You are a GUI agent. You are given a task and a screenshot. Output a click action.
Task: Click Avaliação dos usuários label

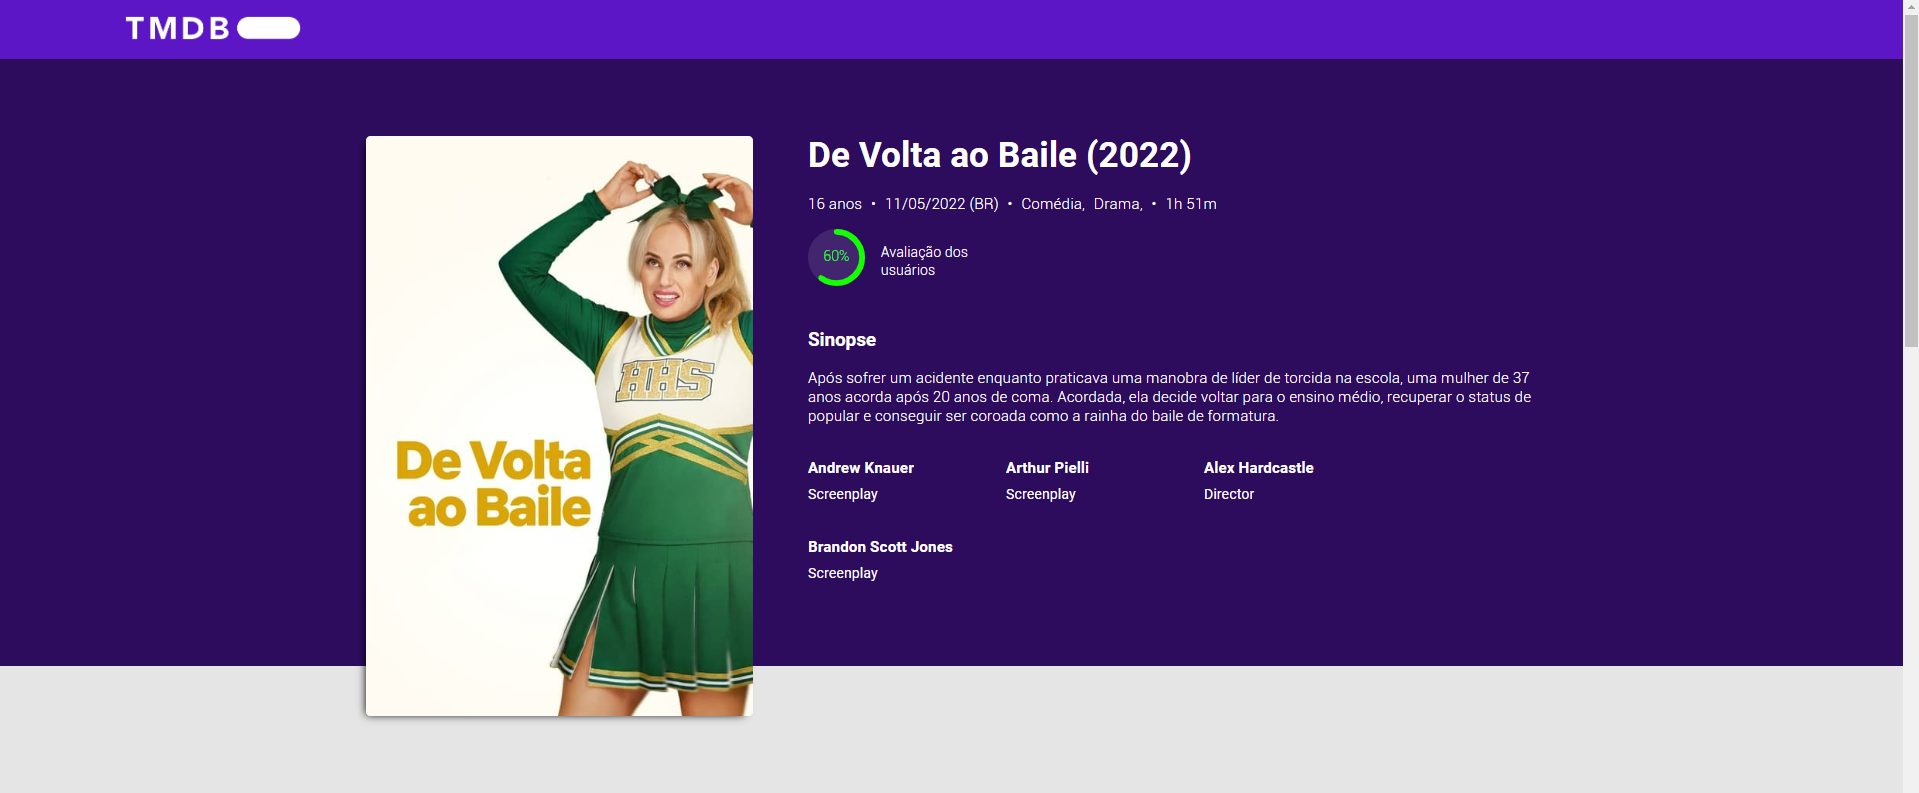coord(924,261)
